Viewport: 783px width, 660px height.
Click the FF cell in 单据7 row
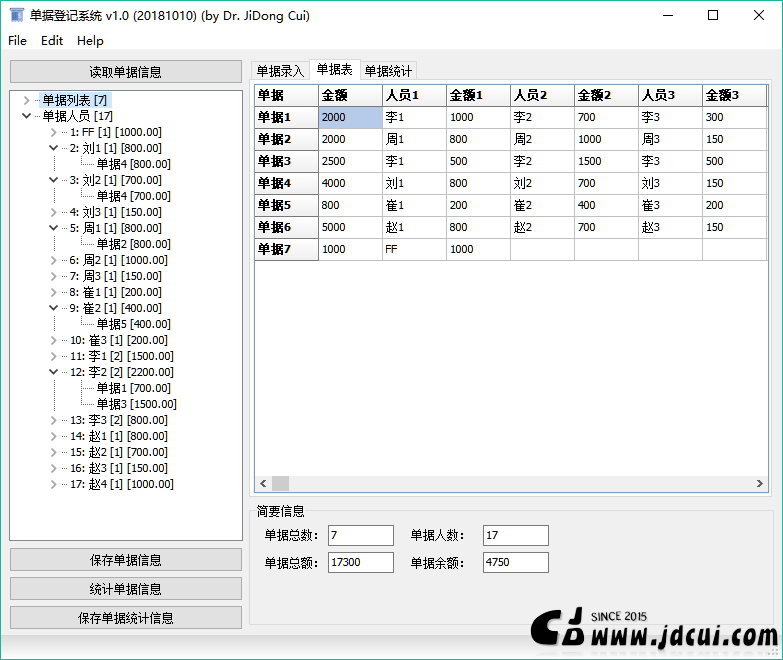pos(414,249)
